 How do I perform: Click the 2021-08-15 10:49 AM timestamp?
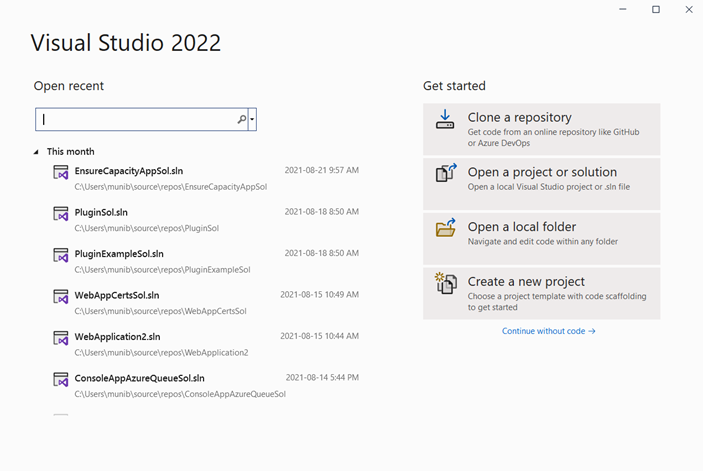tap(319, 294)
